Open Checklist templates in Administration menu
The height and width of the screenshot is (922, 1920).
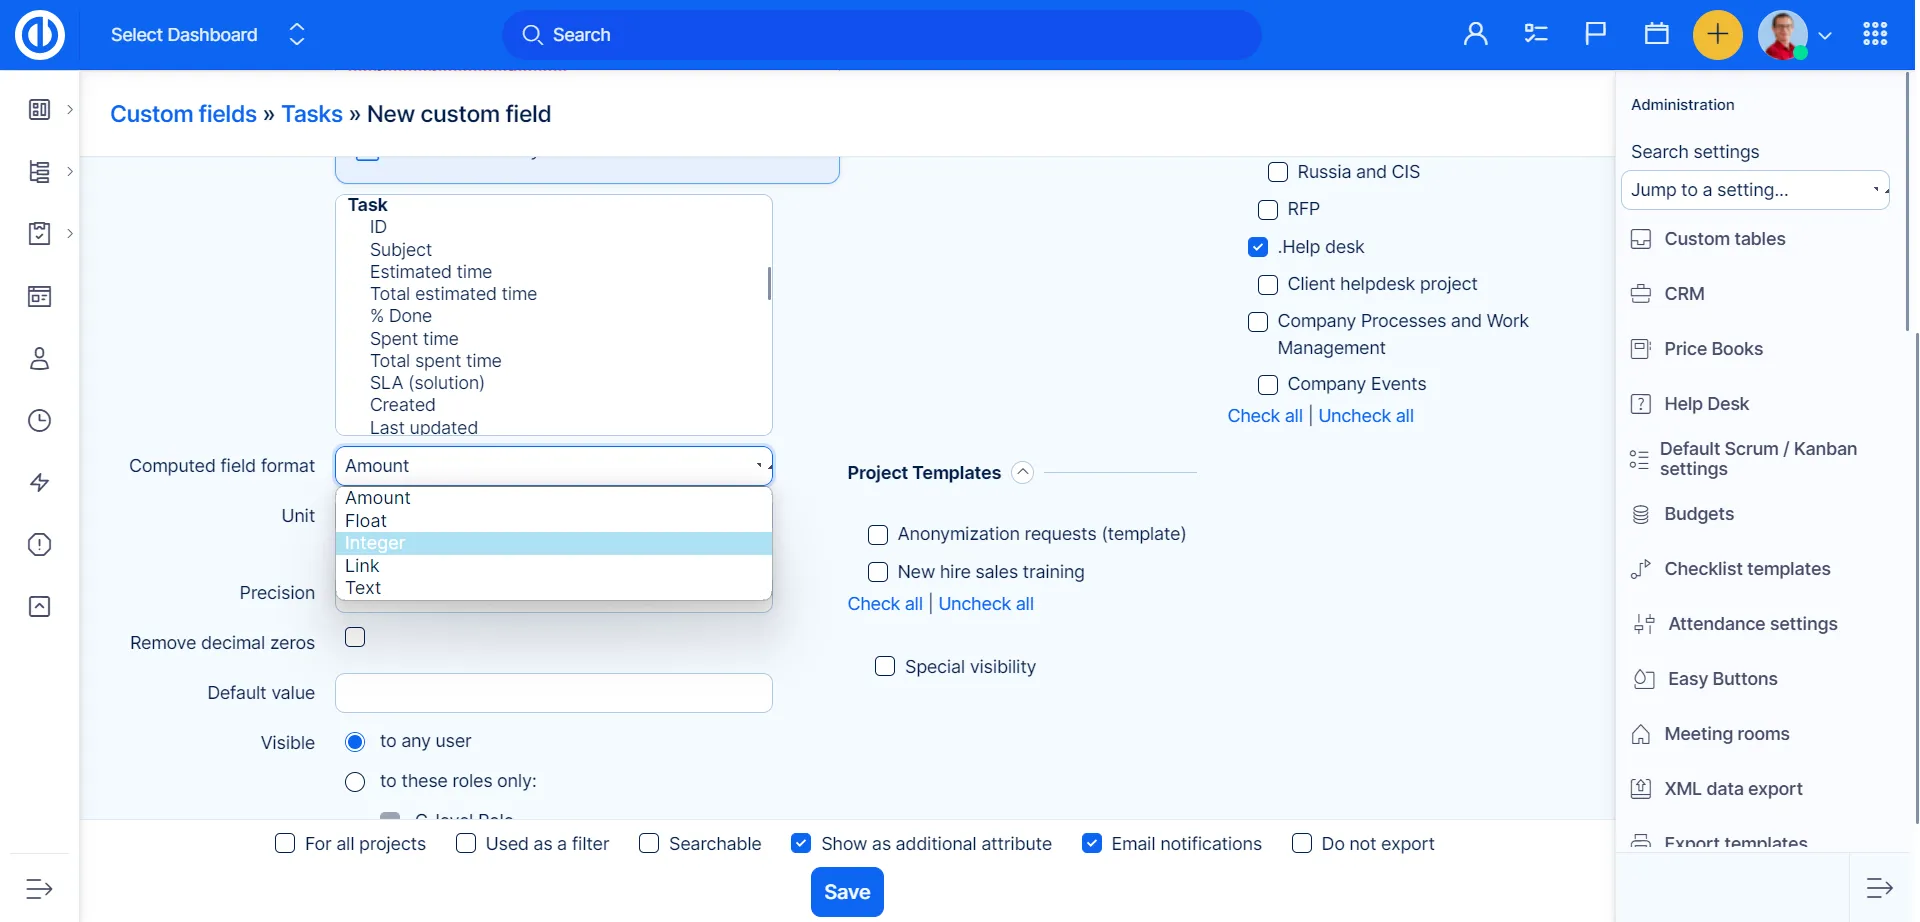click(1746, 569)
